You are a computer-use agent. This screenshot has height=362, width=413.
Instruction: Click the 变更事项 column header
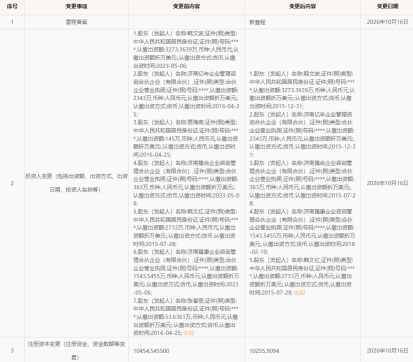[x=76, y=6]
